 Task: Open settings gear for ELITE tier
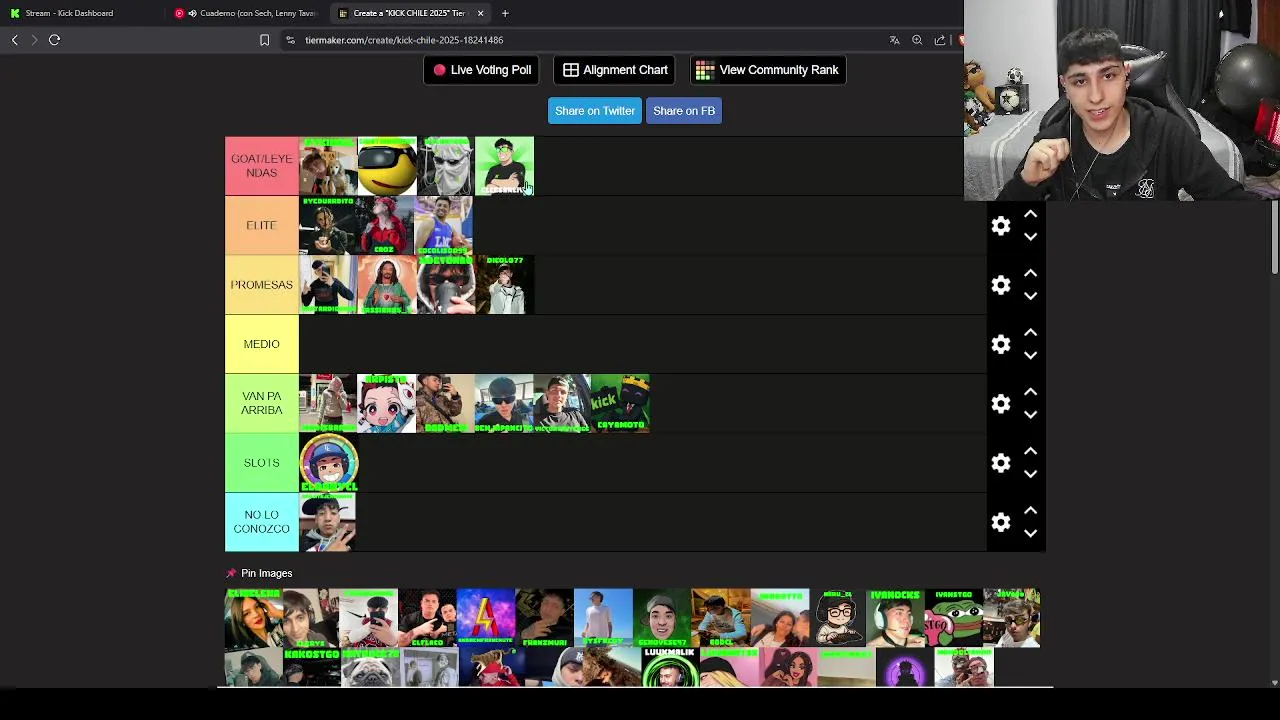(1001, 226)
